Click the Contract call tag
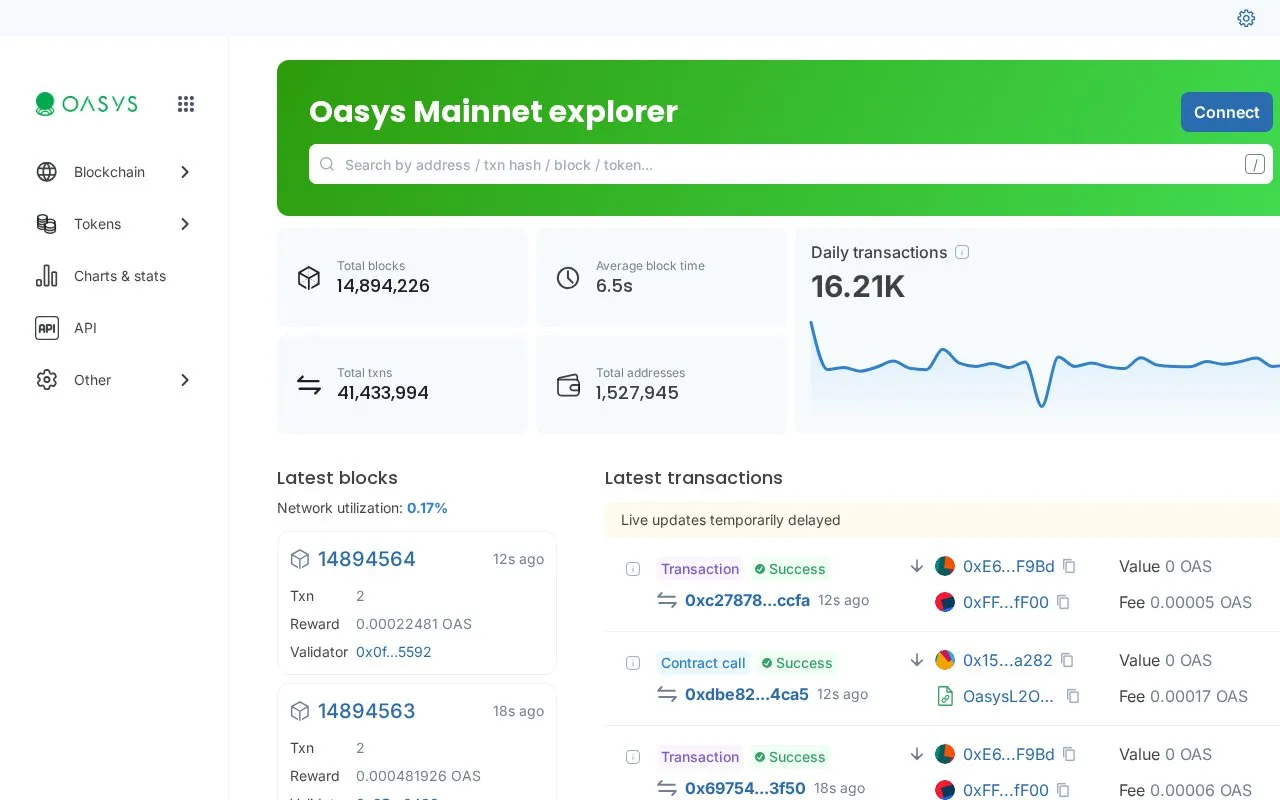This screenshot has height=800, width=1280. [703, 663]
